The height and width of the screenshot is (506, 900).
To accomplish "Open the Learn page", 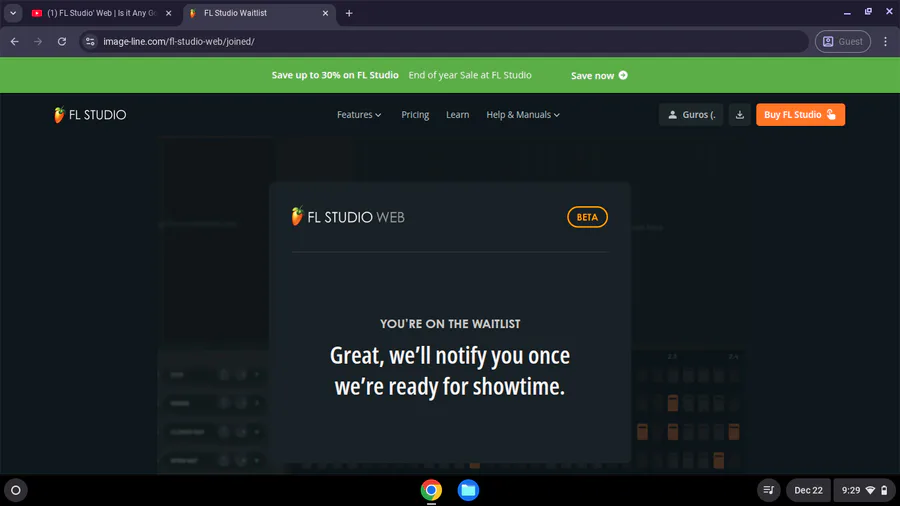I will [x=457, y=115].
